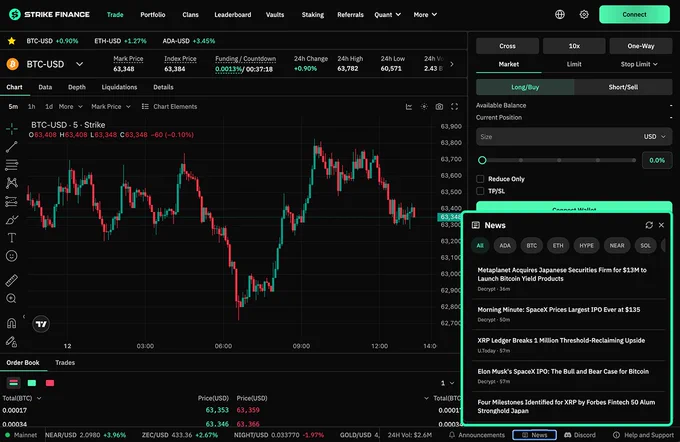Enter fullscreen chart mode
This screenshot has height=442, width=680.
[454, 107]
